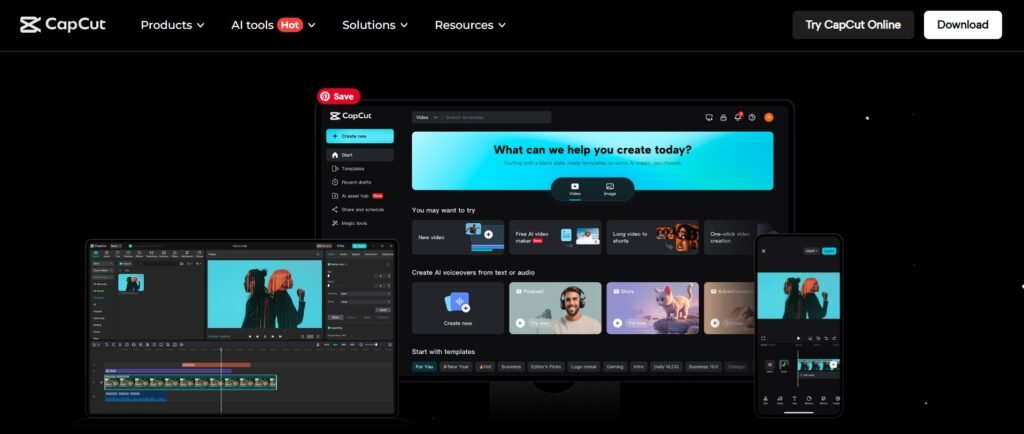This screenshot has width=1024, height=434.
Task: Open the Long video to shorts card
Action: click(x=652, y=238)
